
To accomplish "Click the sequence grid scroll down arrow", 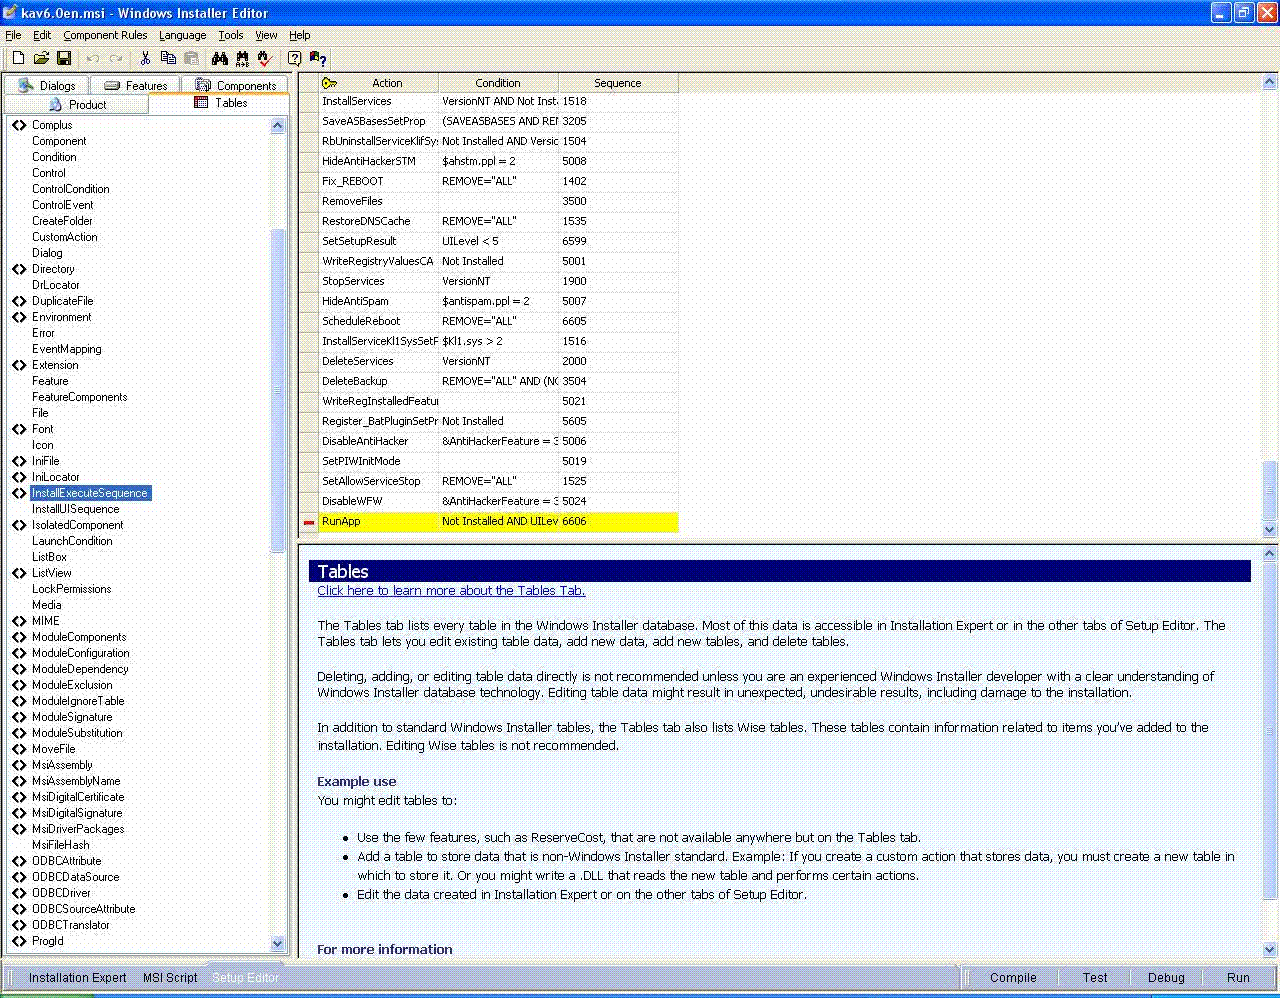I will click(x=1270, y=529).
